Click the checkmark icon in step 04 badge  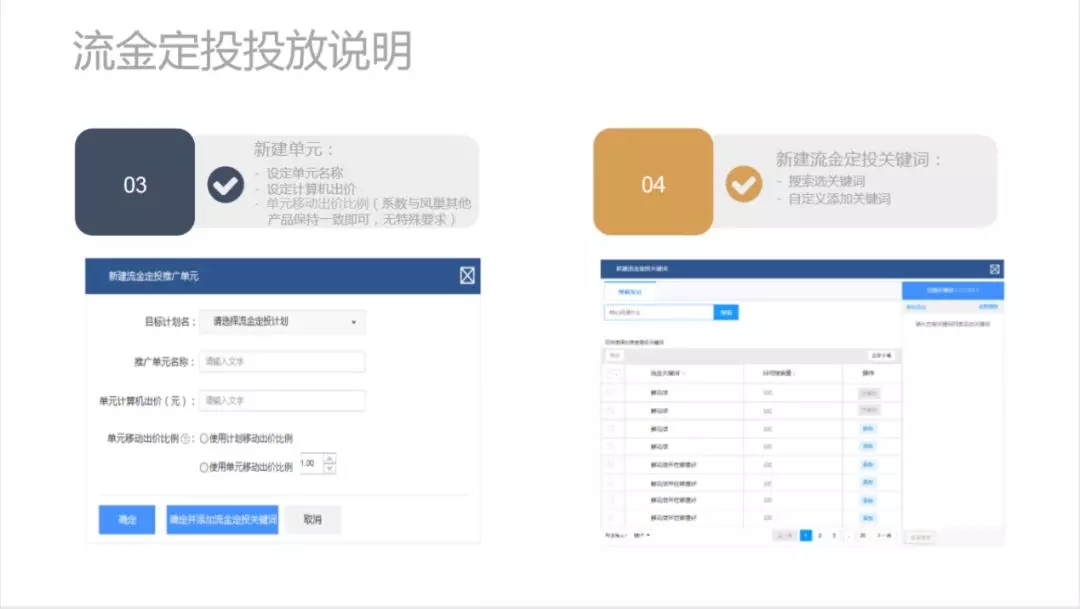coord(742,184)
